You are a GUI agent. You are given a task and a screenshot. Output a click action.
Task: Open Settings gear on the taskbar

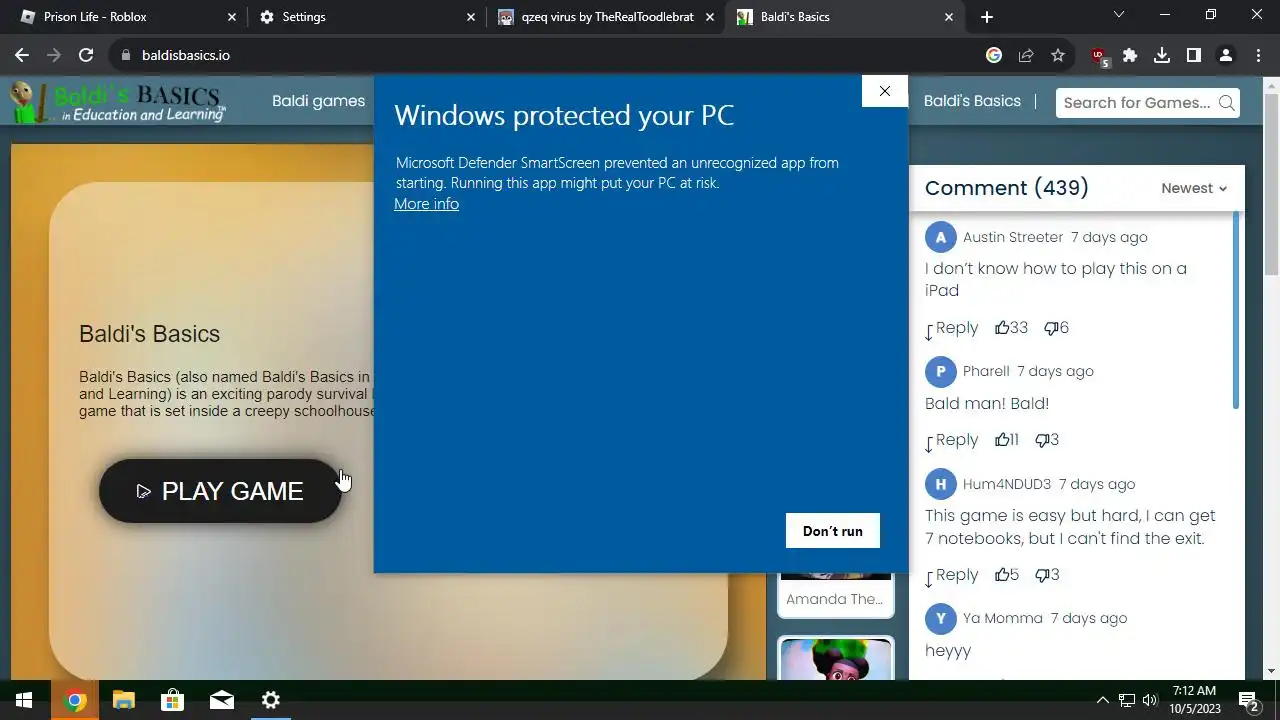pyautogui.click(x=270, y=700)
